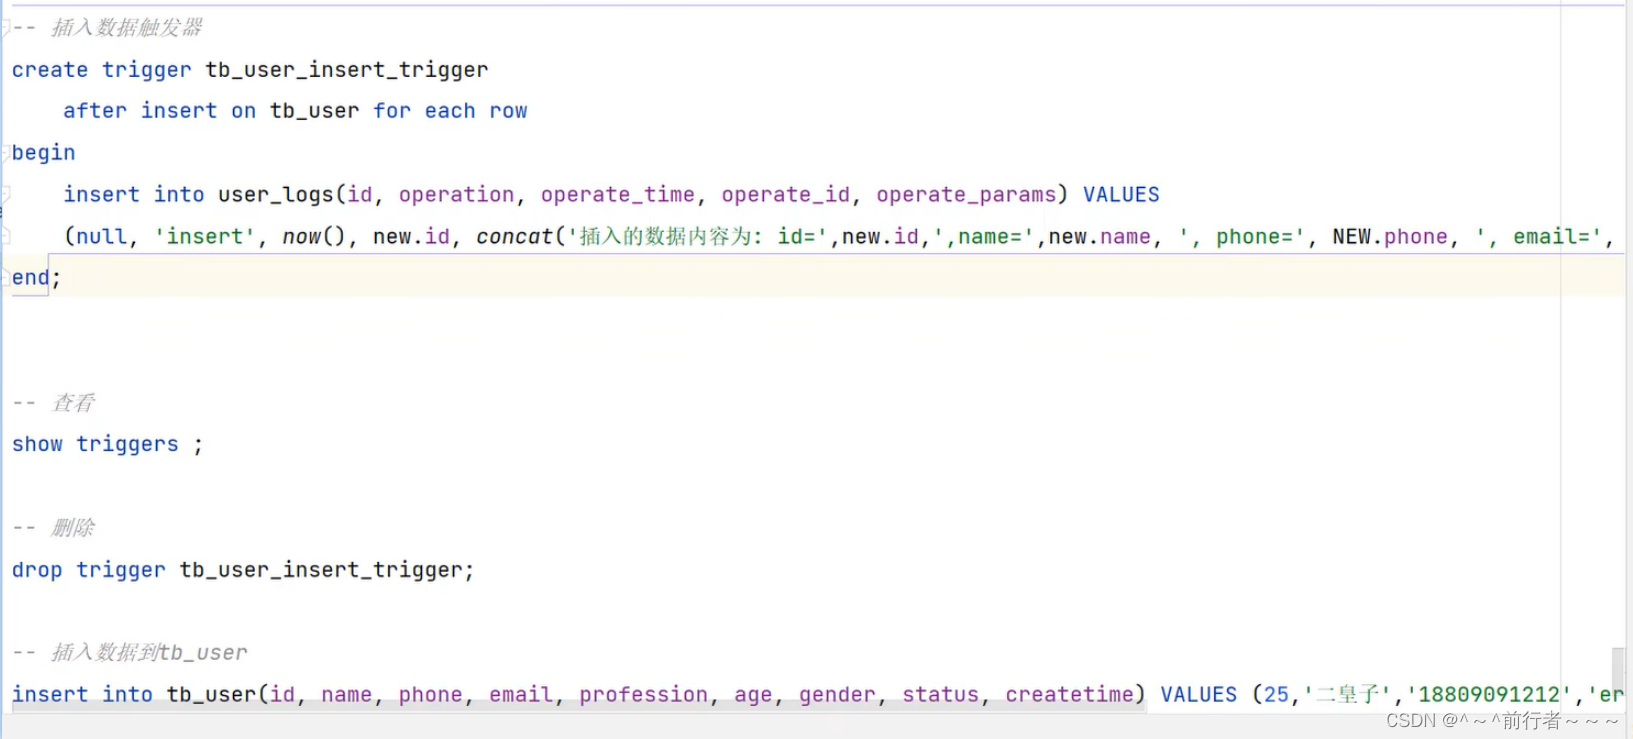1633x739 pixels.
Task: Click the vertical scrollbar thumb at right edge
Action: [x=1618, y=672]
